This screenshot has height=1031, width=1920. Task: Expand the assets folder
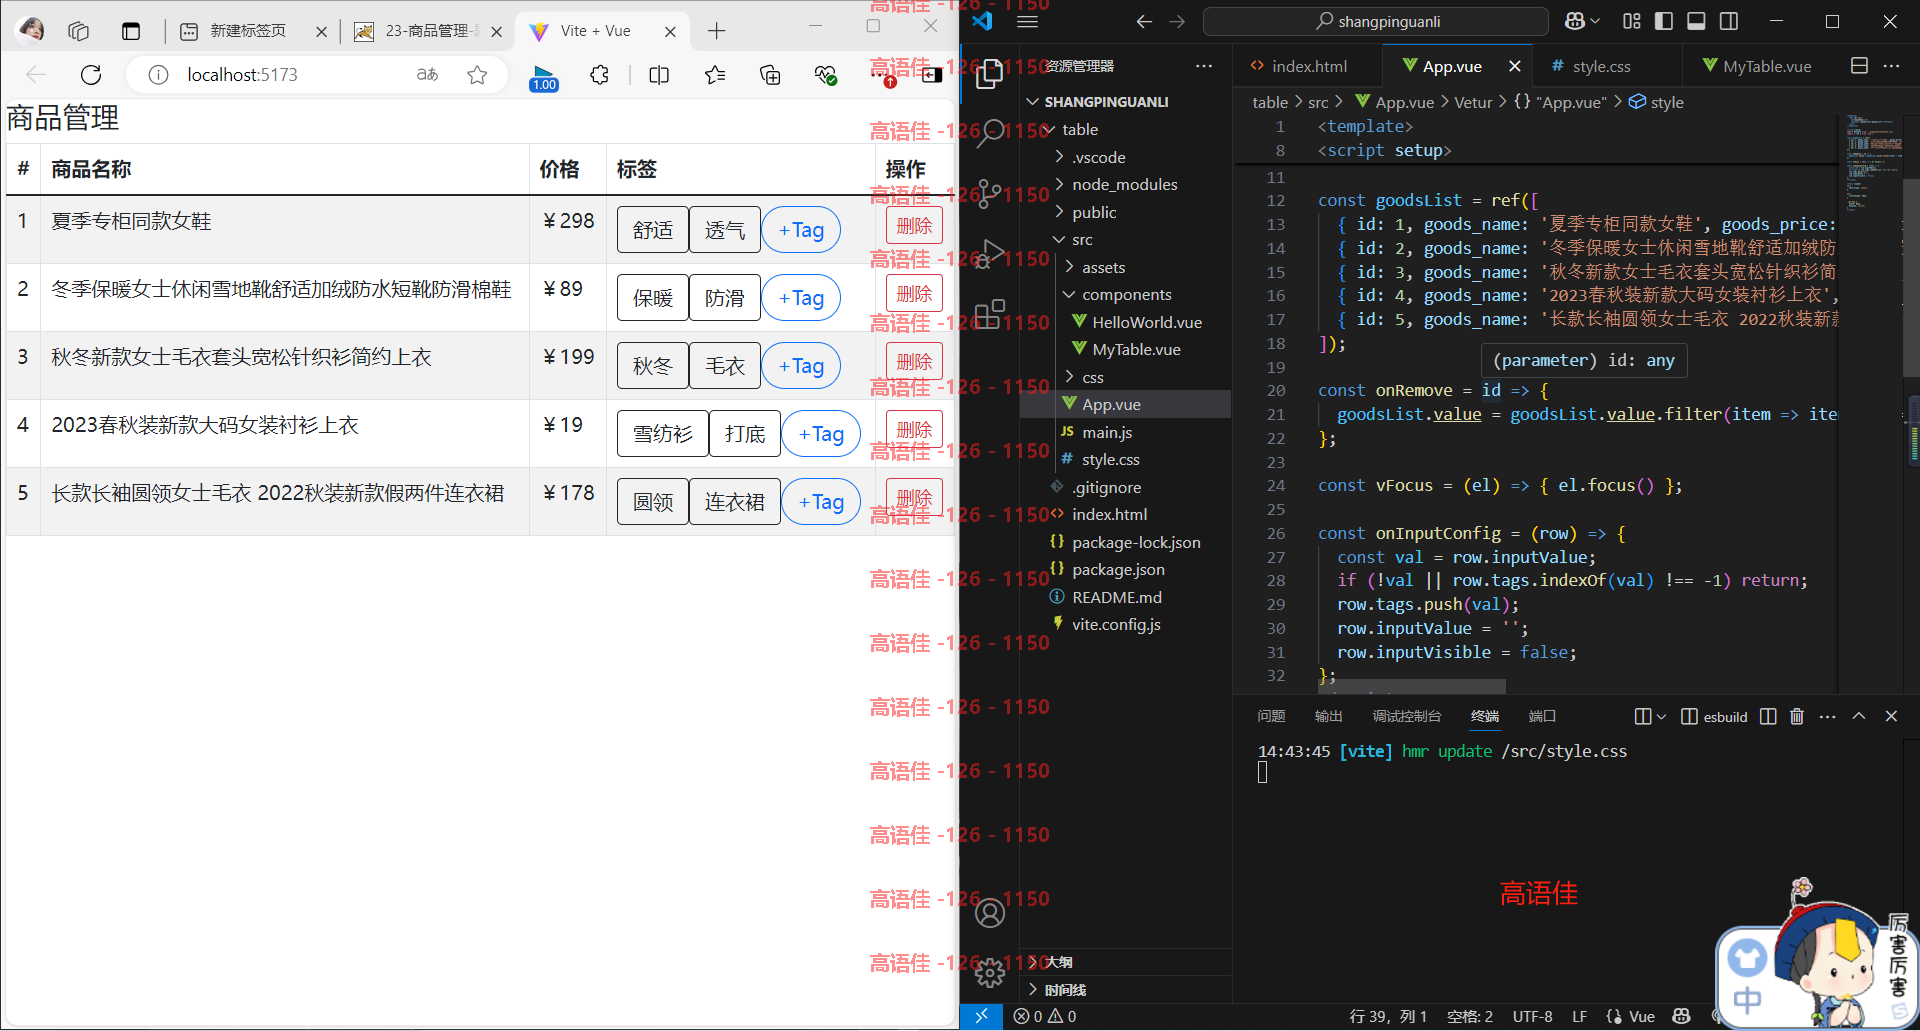click(x=1126, y=267)
